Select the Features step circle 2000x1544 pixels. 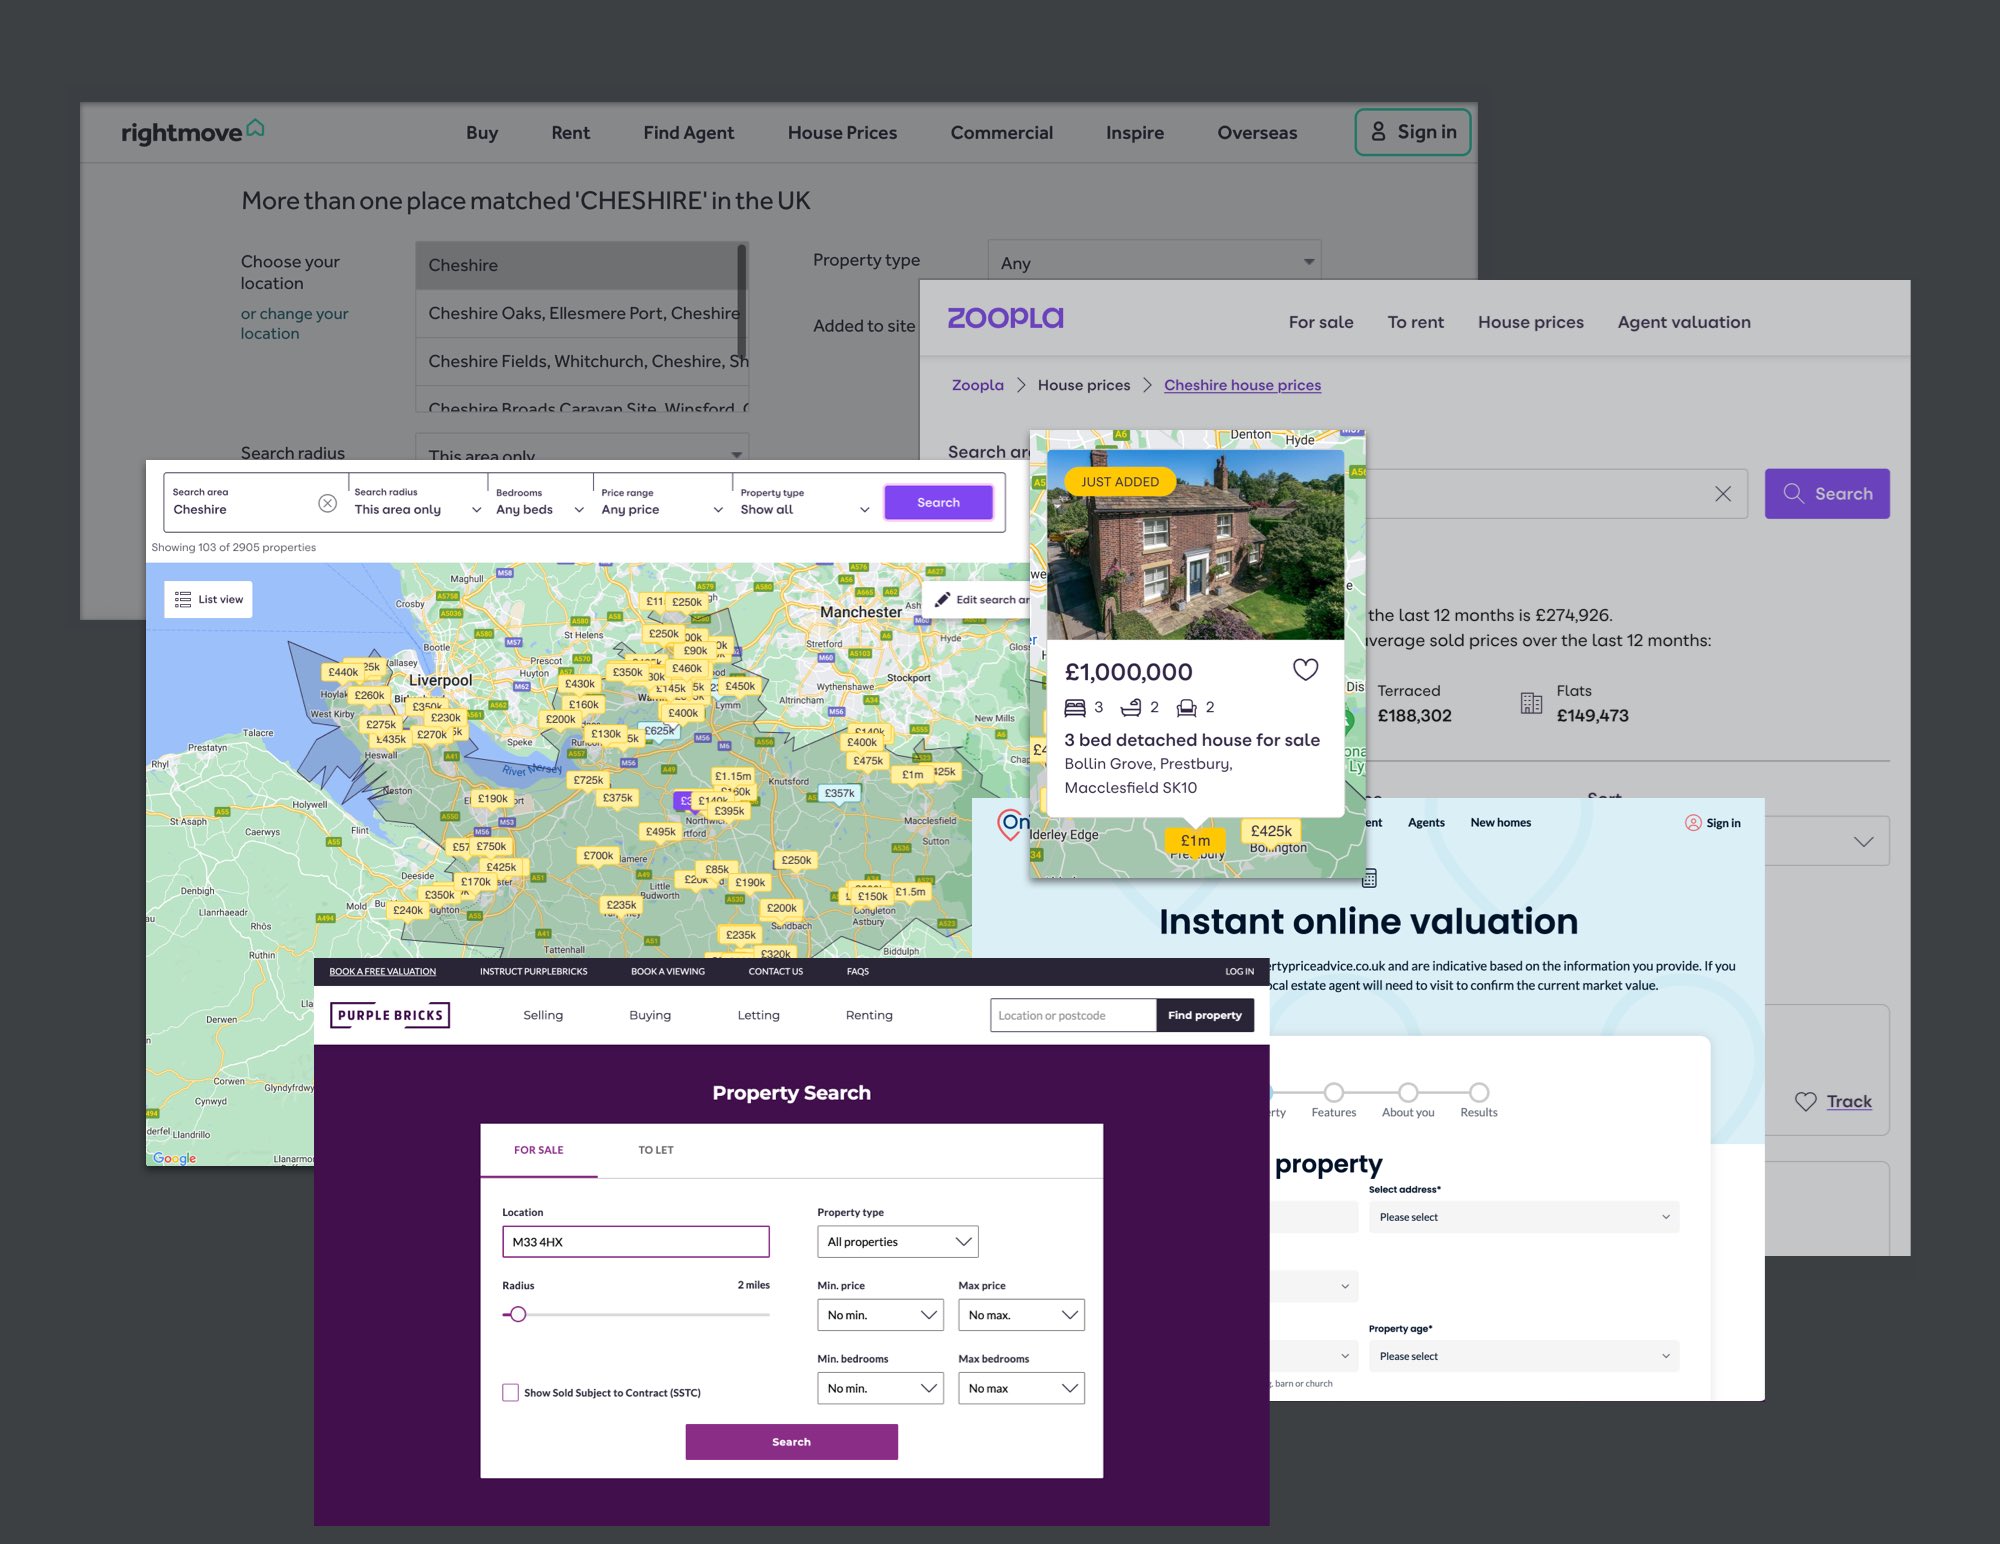click(1333, 1092)
